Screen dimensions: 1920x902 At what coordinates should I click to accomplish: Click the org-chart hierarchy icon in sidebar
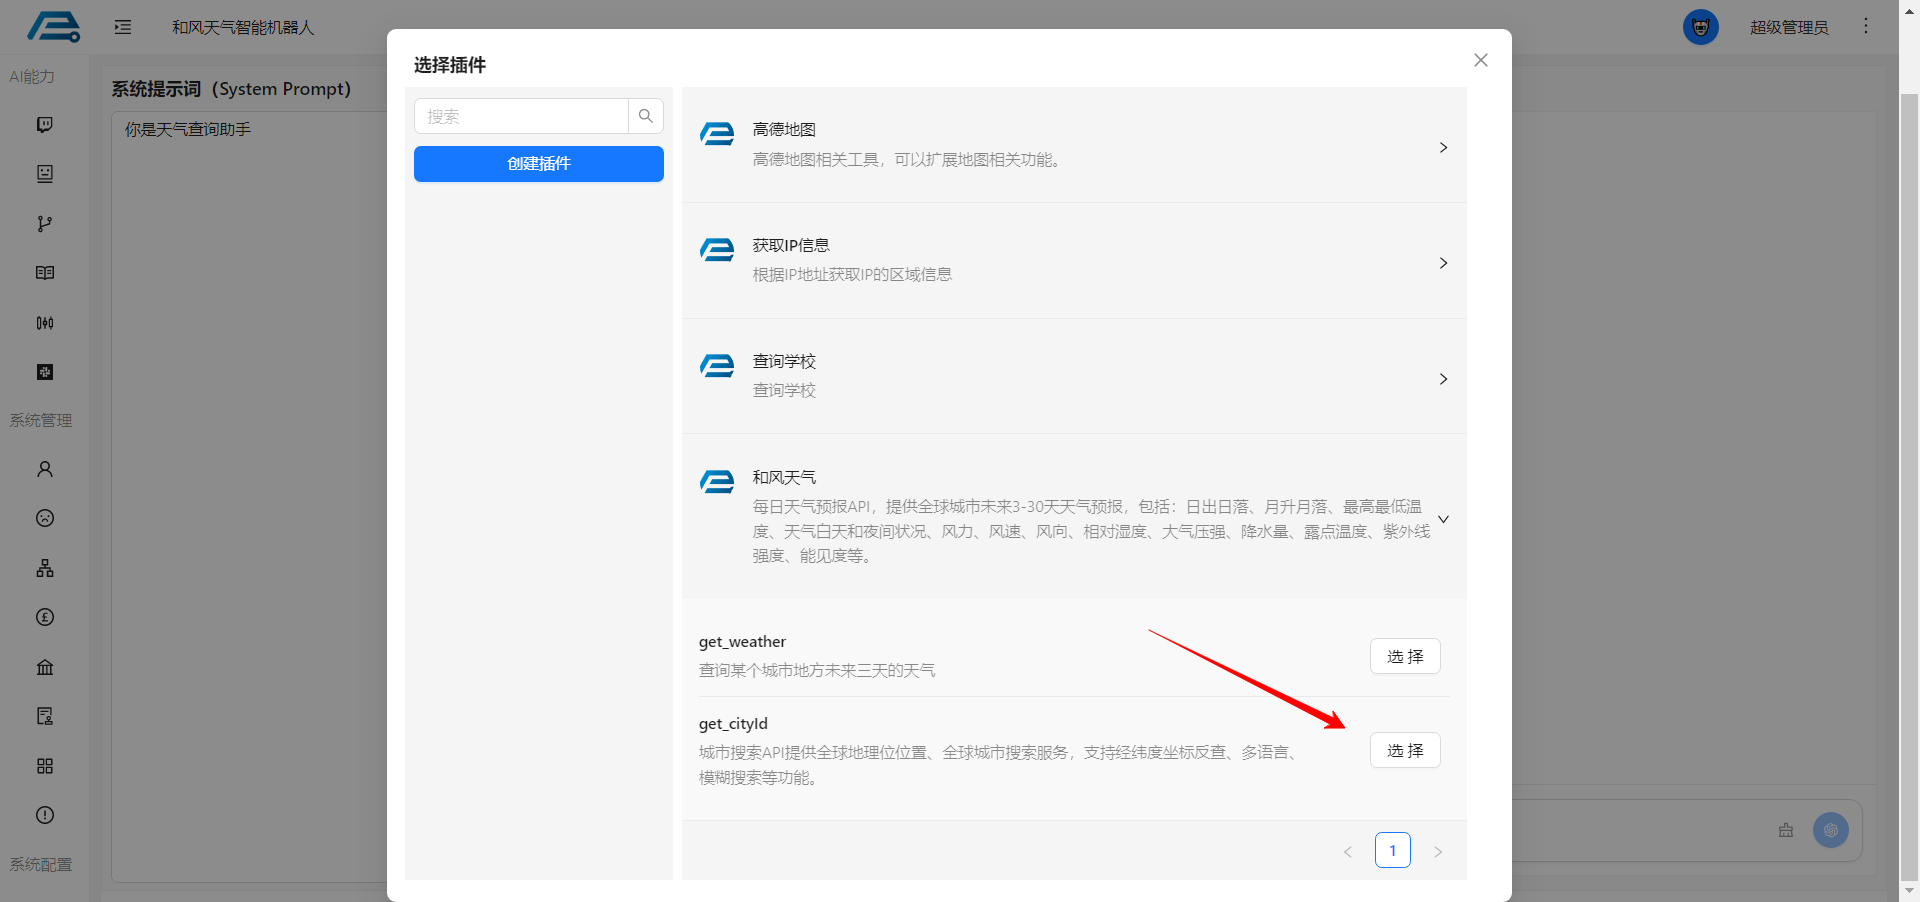[45, 568]
